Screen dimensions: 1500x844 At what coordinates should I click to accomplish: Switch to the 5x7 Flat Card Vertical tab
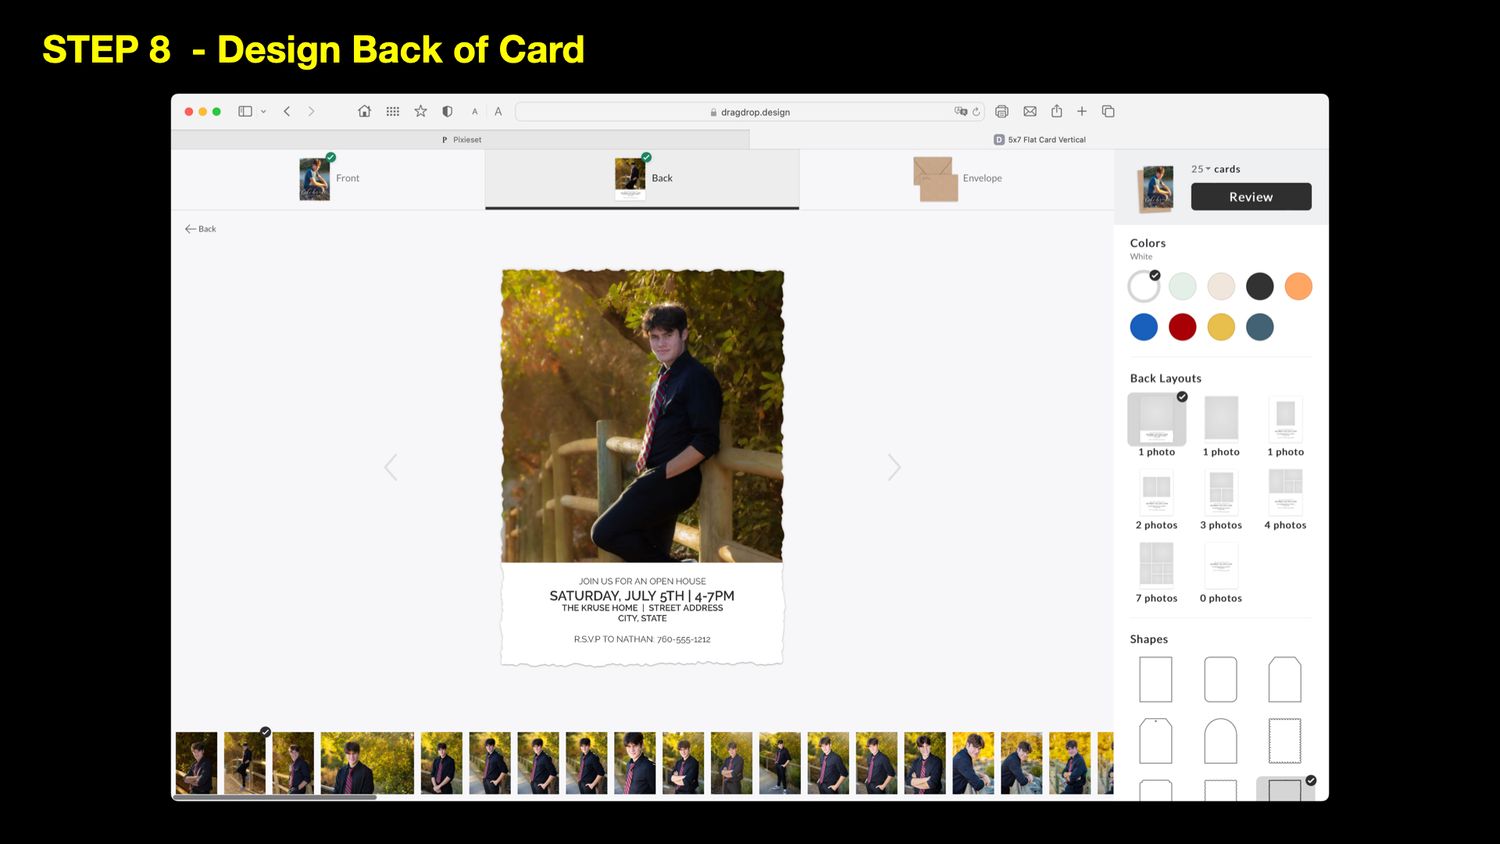coord(1040,140)
